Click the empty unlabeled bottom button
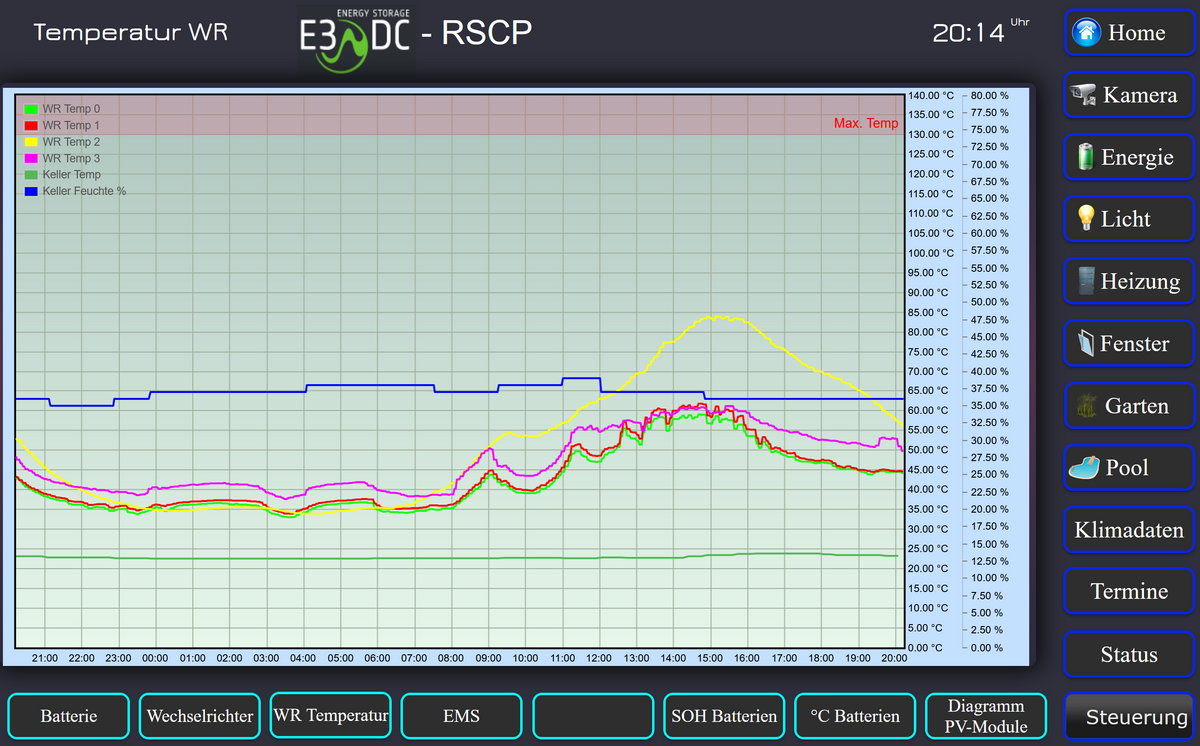Screen dimensions: 1200x746 [x=594, y=716]
